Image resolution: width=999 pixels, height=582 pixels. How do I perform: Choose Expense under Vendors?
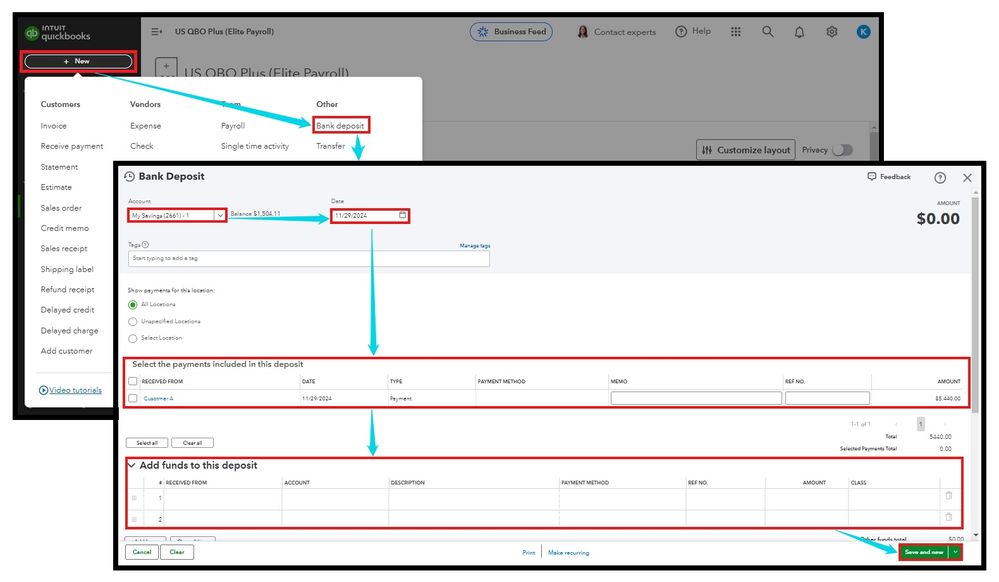[x=145, y=126]
